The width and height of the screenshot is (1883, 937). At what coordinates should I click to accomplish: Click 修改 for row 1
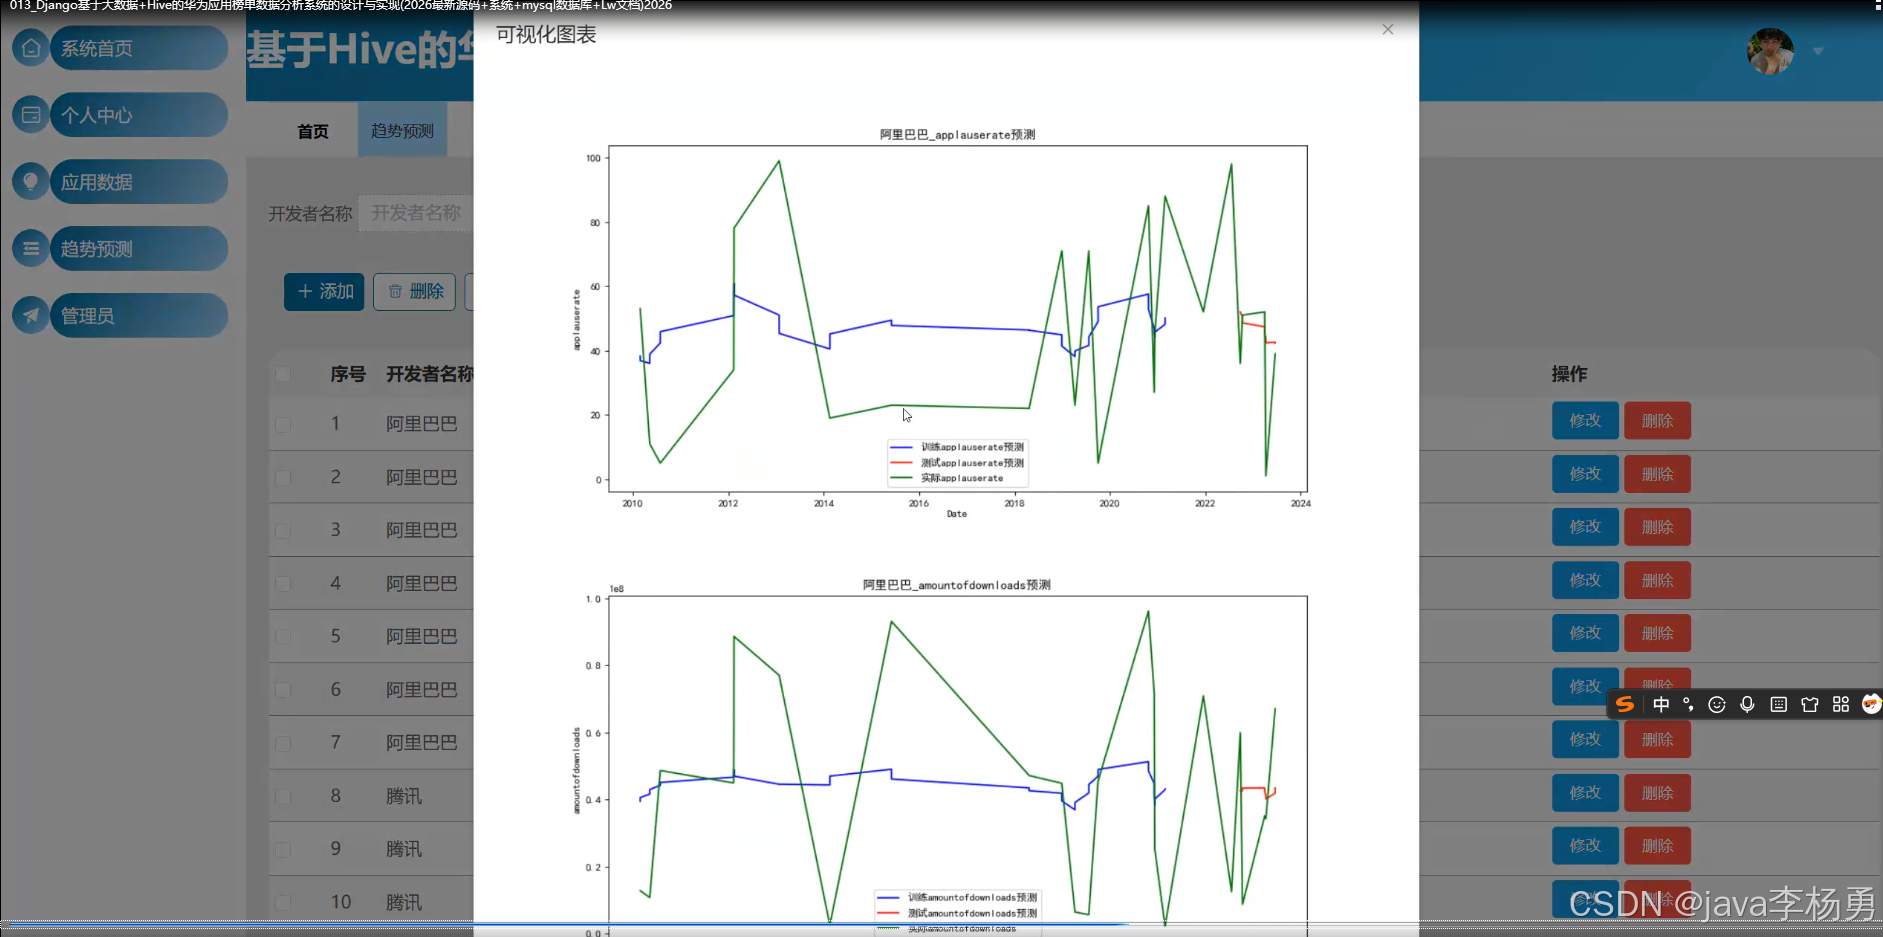pos(1585,421)
